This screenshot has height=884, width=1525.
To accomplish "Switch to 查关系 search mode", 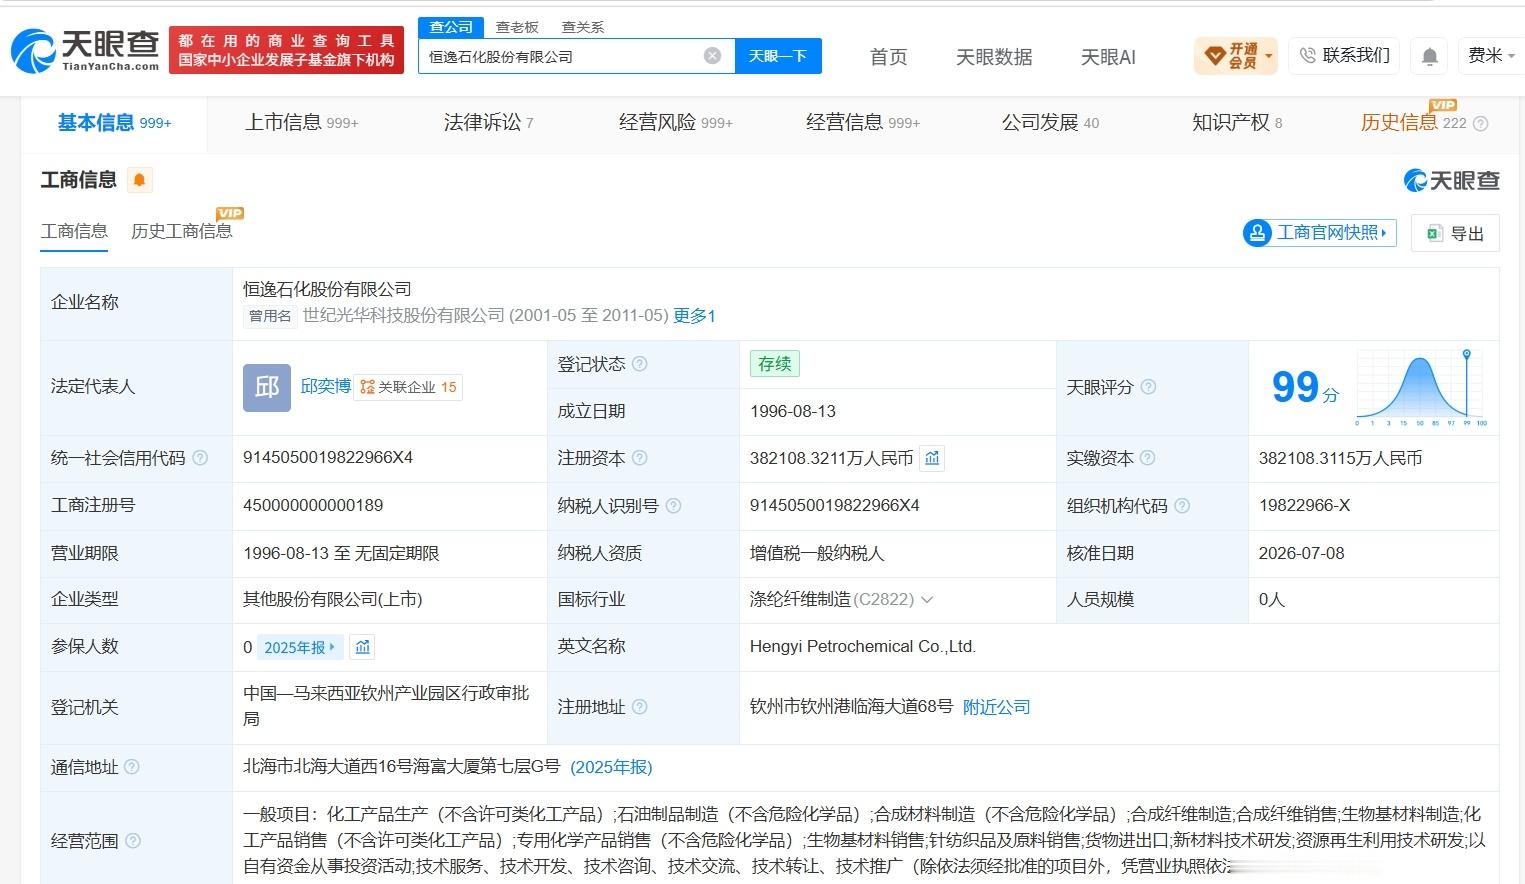I will click(583, 27).
